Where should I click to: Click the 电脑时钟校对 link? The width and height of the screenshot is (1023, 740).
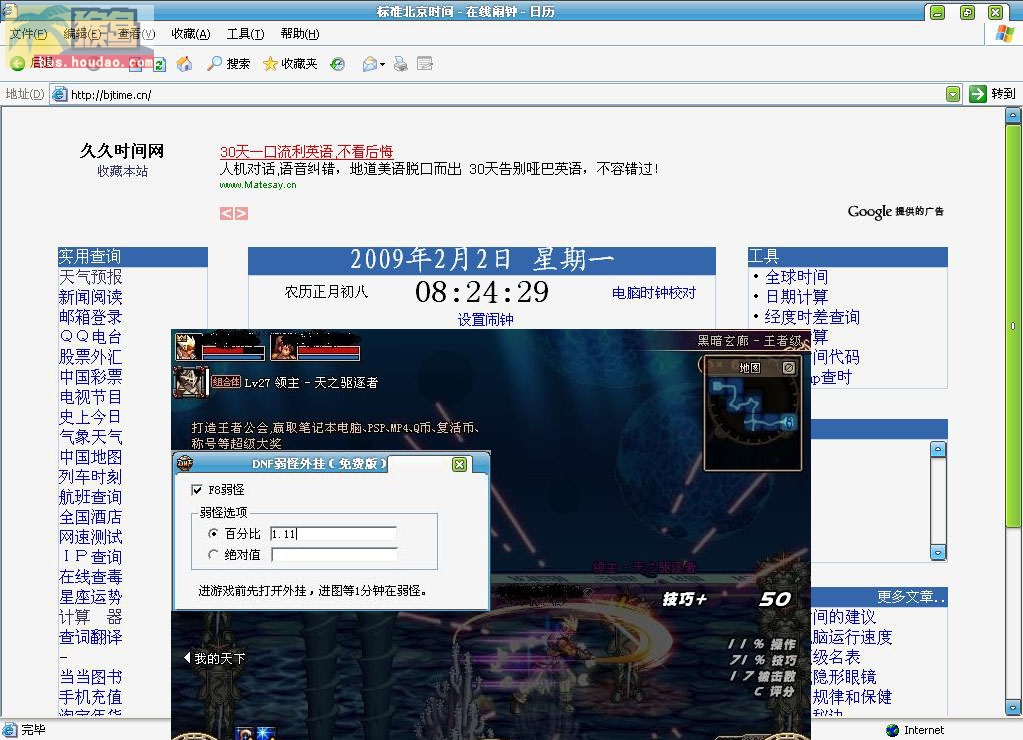coord(654,293)
